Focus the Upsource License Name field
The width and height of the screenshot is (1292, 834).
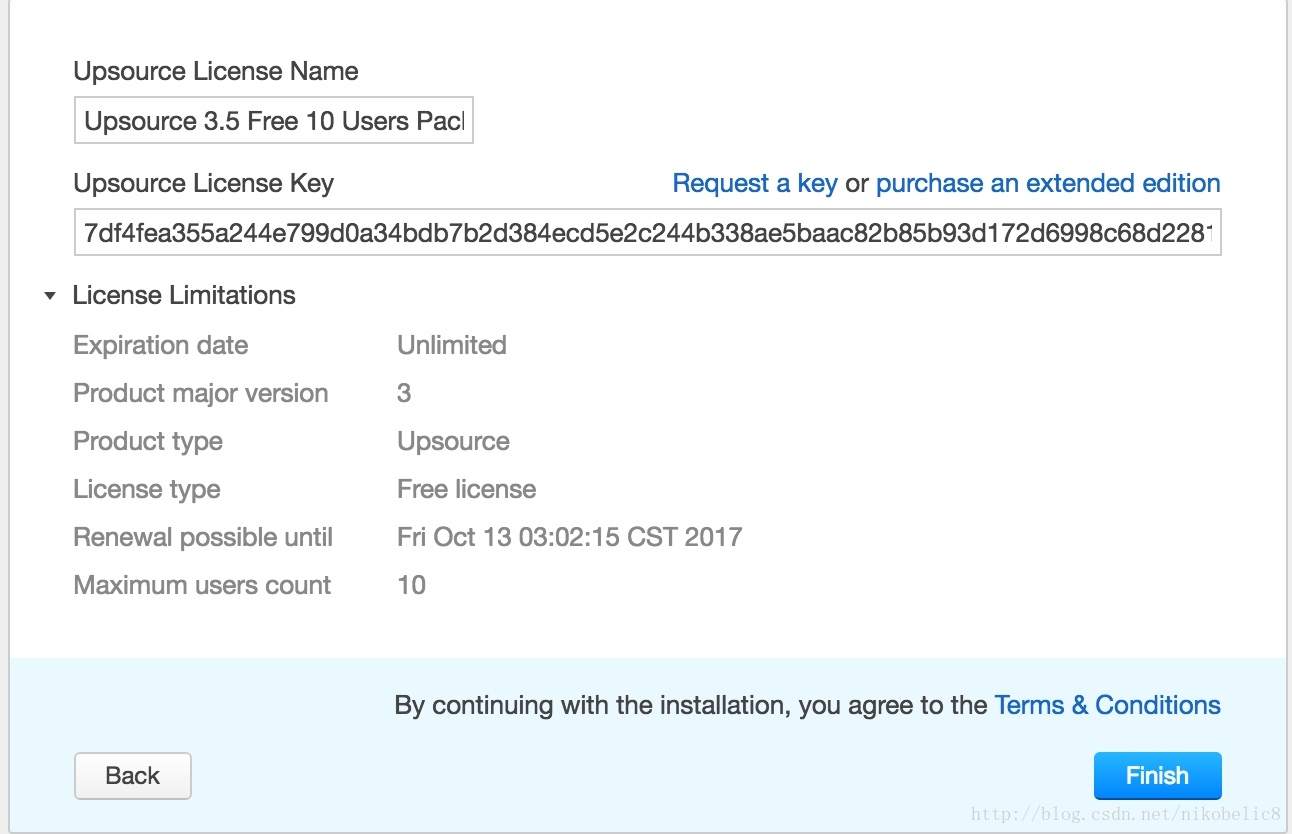pos(273,121)
